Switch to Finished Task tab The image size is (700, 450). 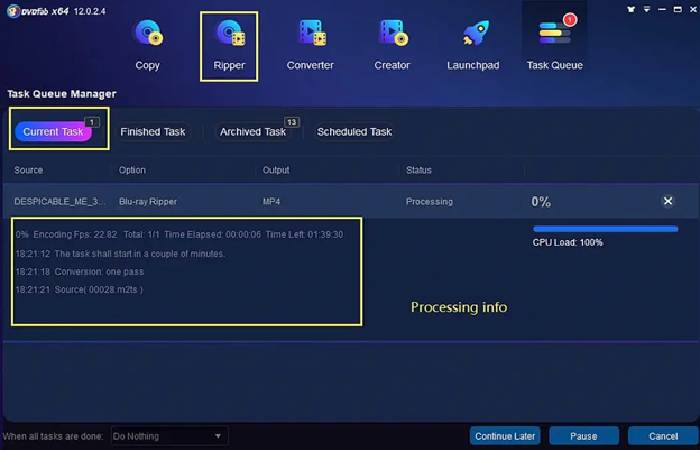point(153,132)
